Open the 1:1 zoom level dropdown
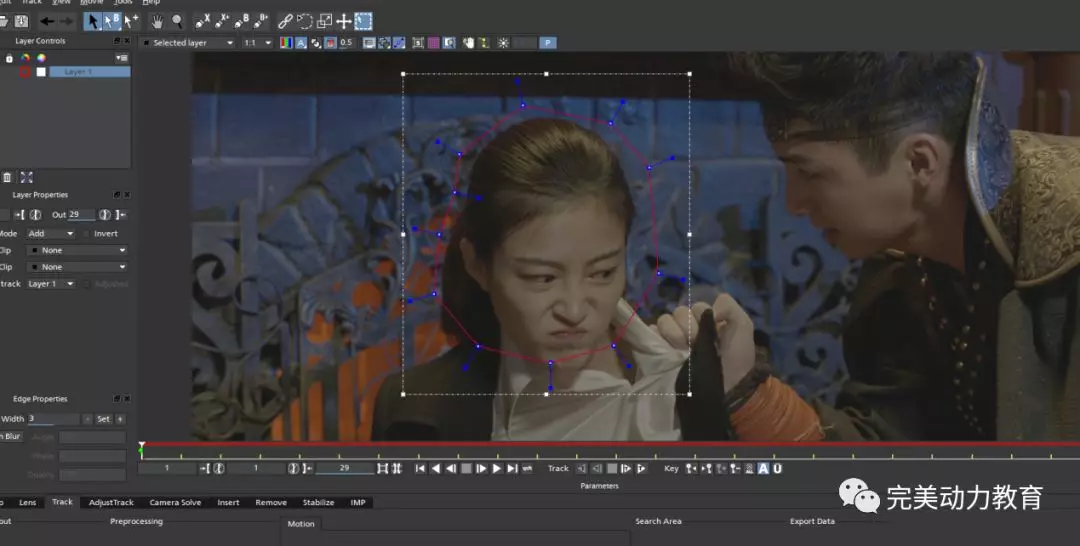The height and width of the screenshot is (546, 1080). pyautogui.click(x=258, y=43)
